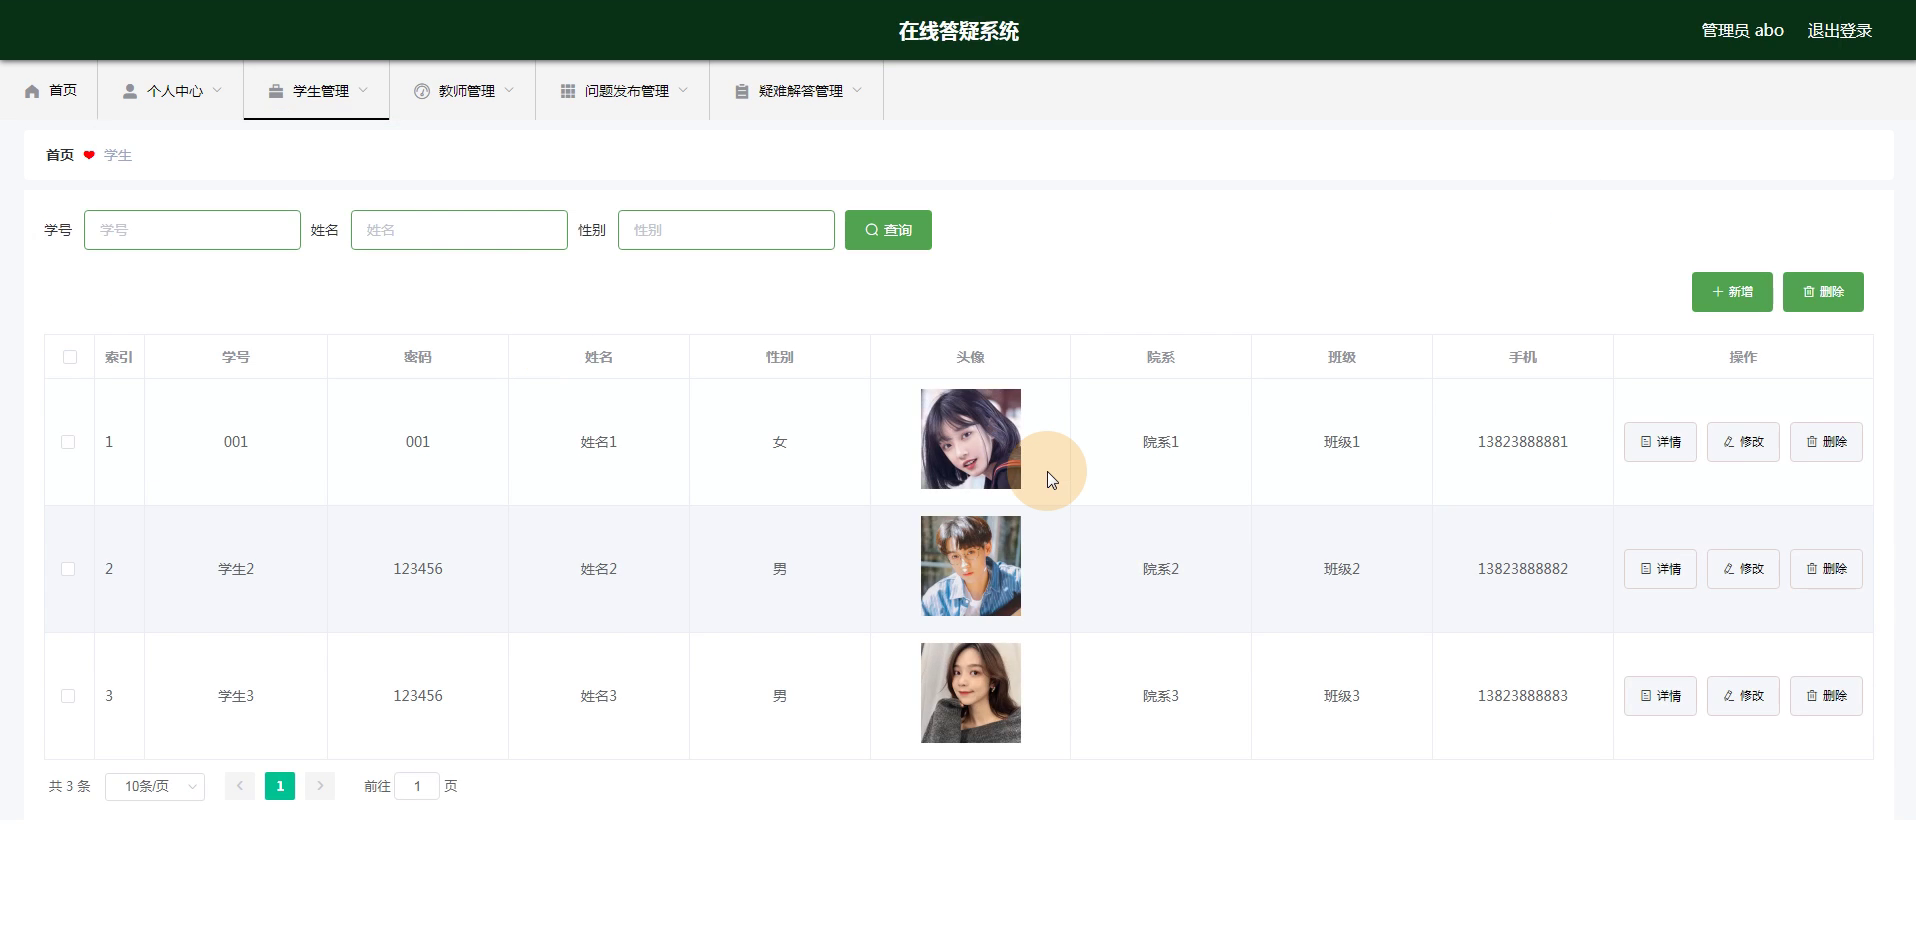Screen dimensions: 1916x936
Task: Click pencil icon in row 姓名1 修改 button
Action: tap(1729, 442)
